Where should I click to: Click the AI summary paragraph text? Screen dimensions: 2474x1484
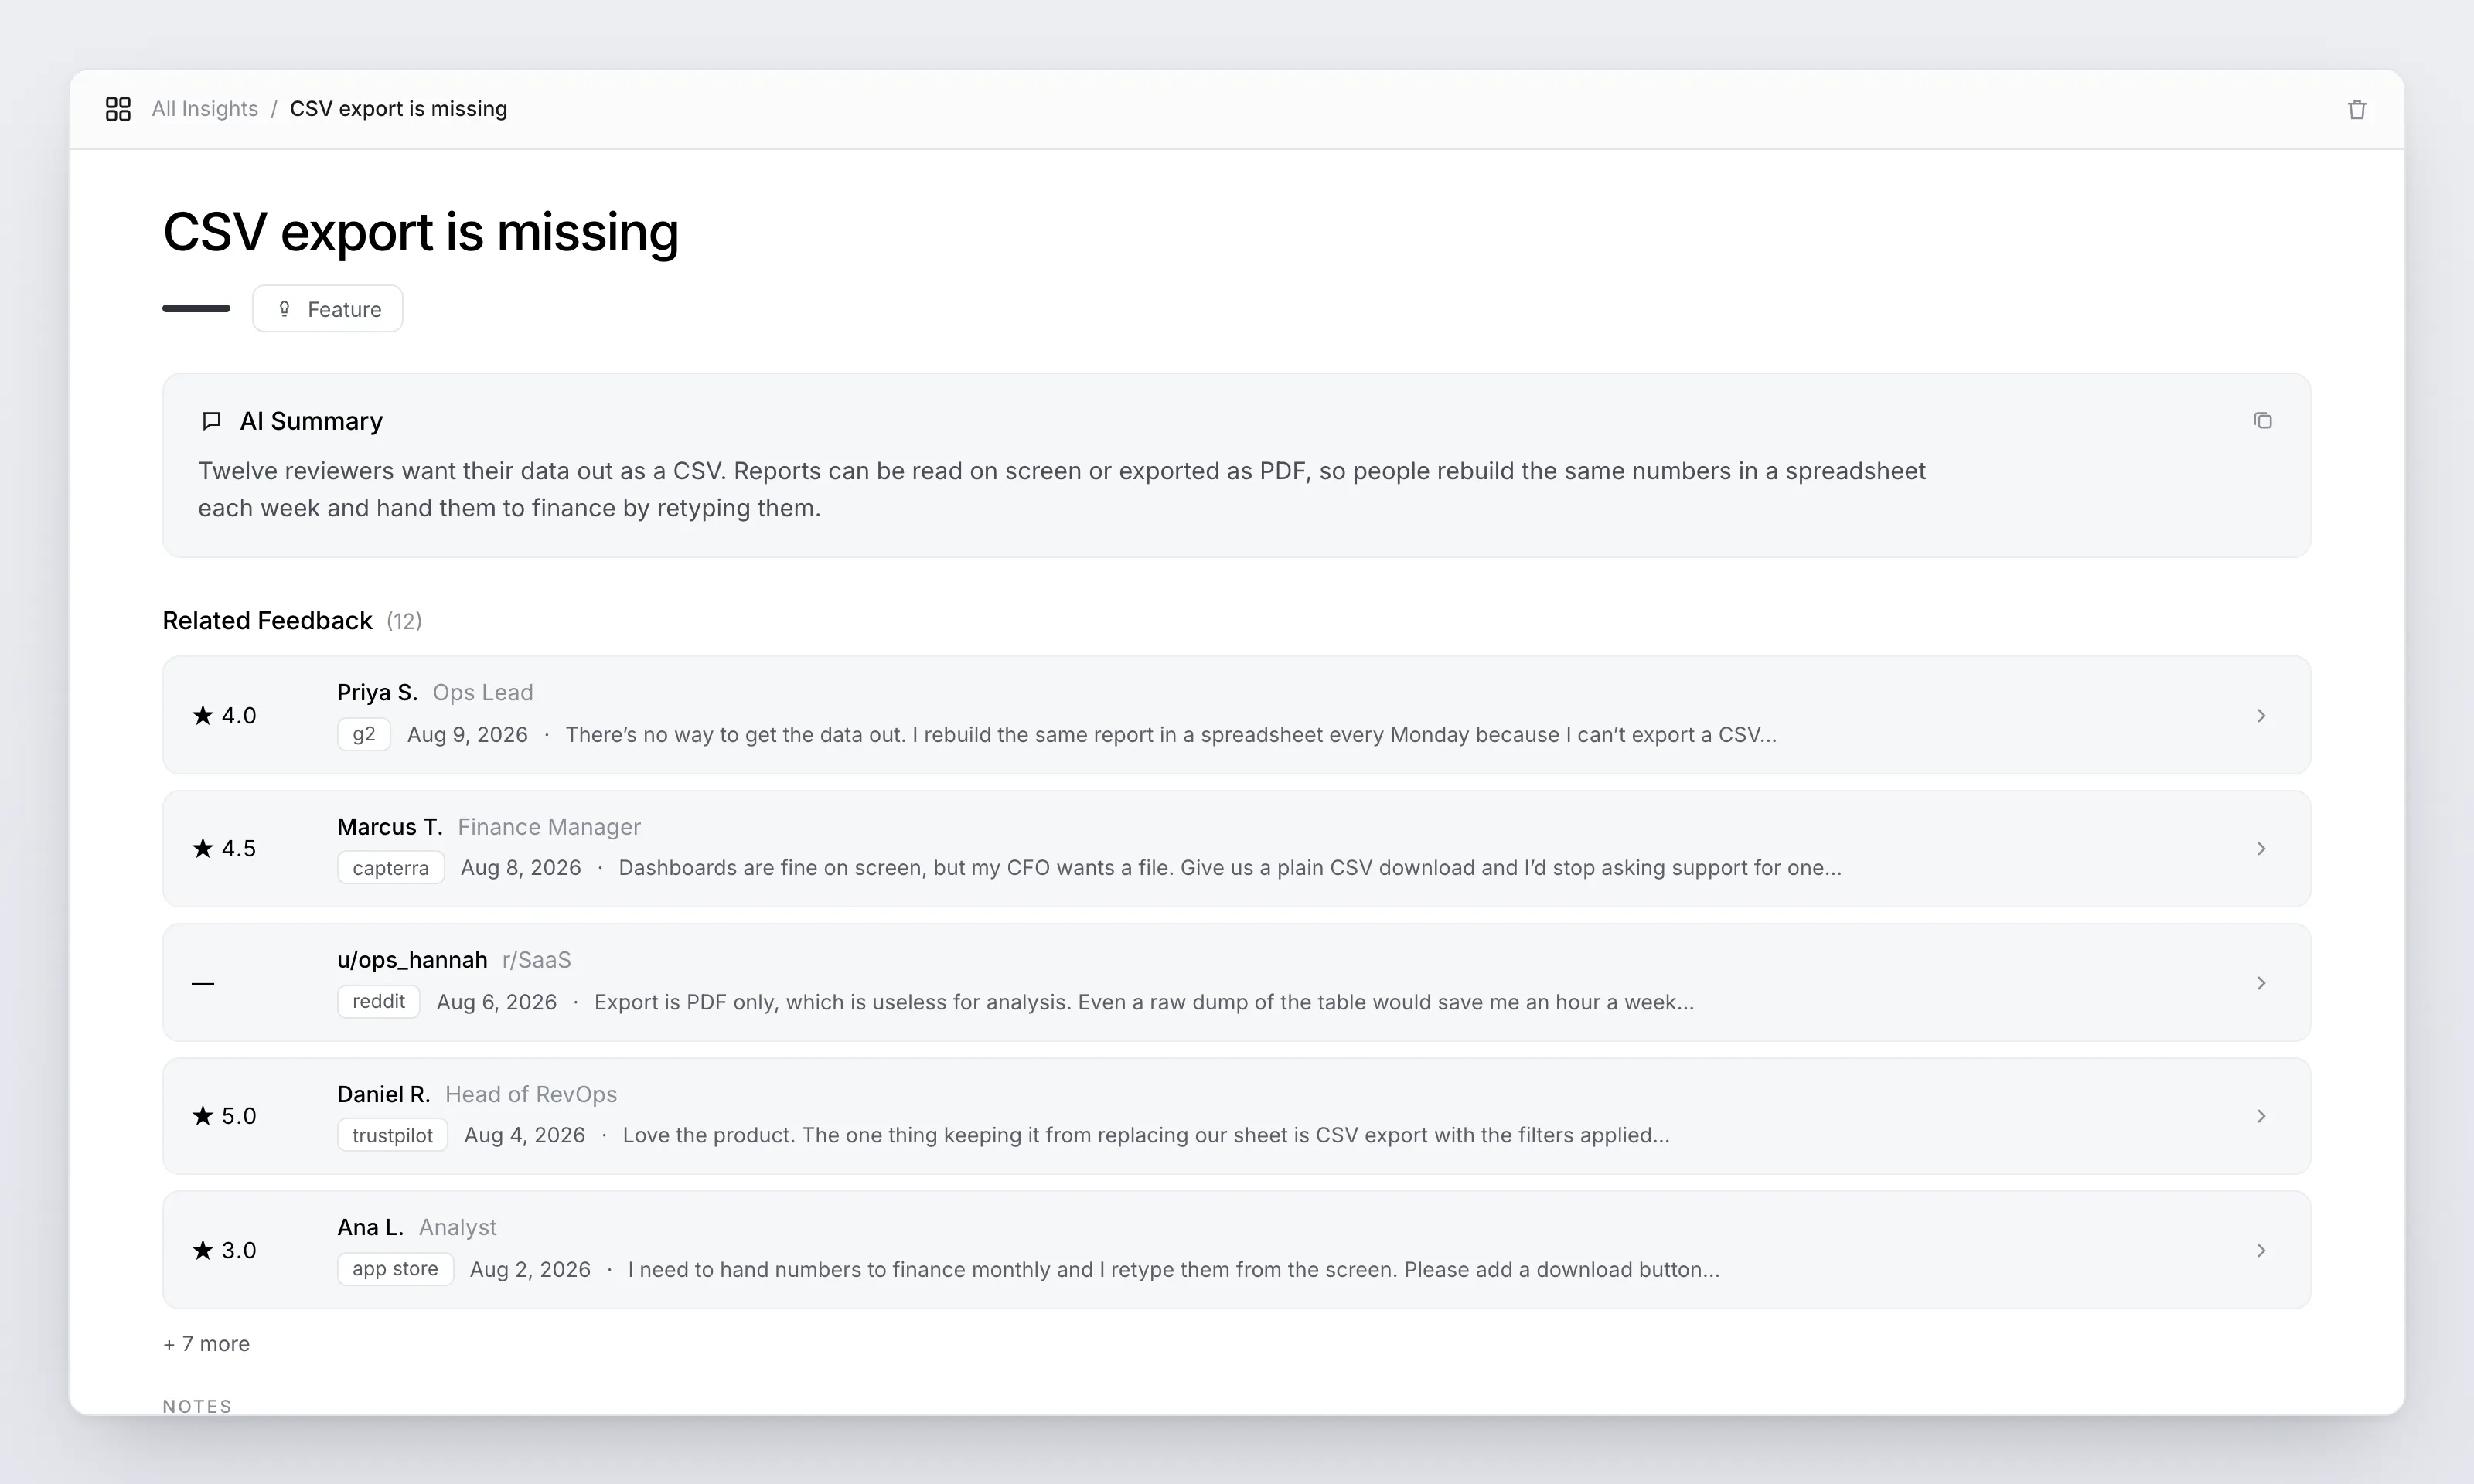pyautogui.click(x=1062, y=489)
